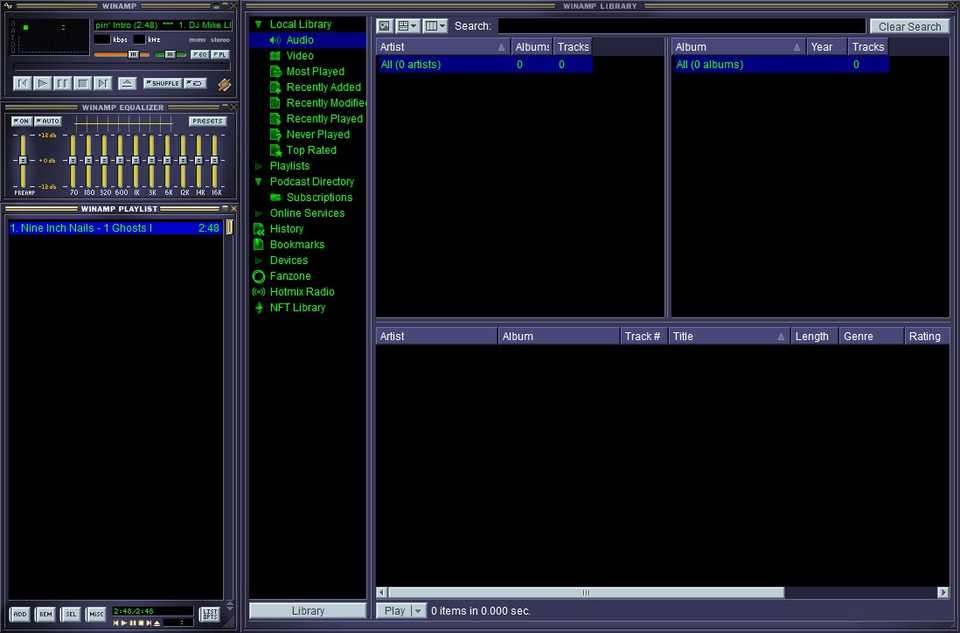Collapse the Local Library tree node

coord(258,24)
